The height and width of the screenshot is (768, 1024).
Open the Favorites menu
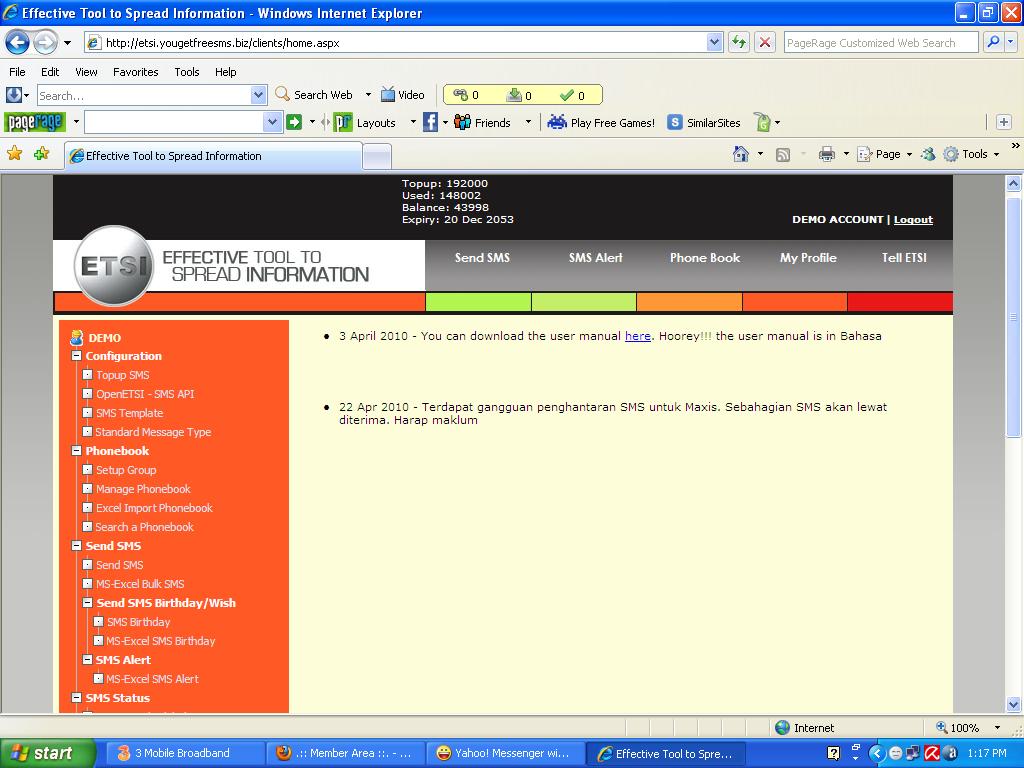pos(136,72)
